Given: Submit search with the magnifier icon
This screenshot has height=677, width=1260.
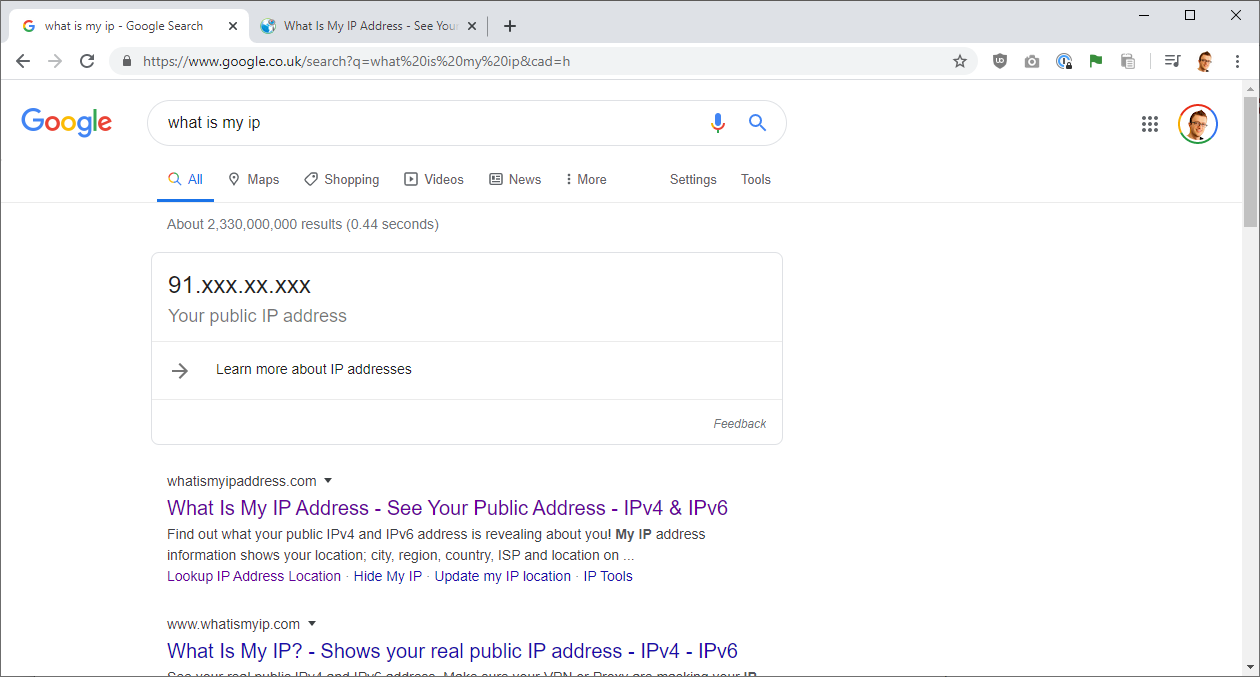Looking at the screenshot, I should (757, 123).
